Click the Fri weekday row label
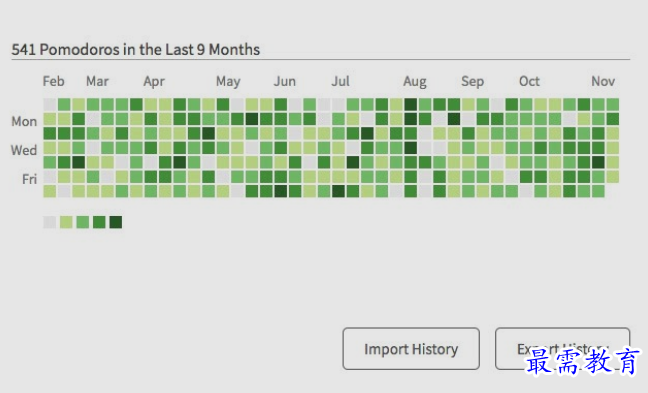The image size is (648, 393). pyautogui.click(x=29, y=179)
